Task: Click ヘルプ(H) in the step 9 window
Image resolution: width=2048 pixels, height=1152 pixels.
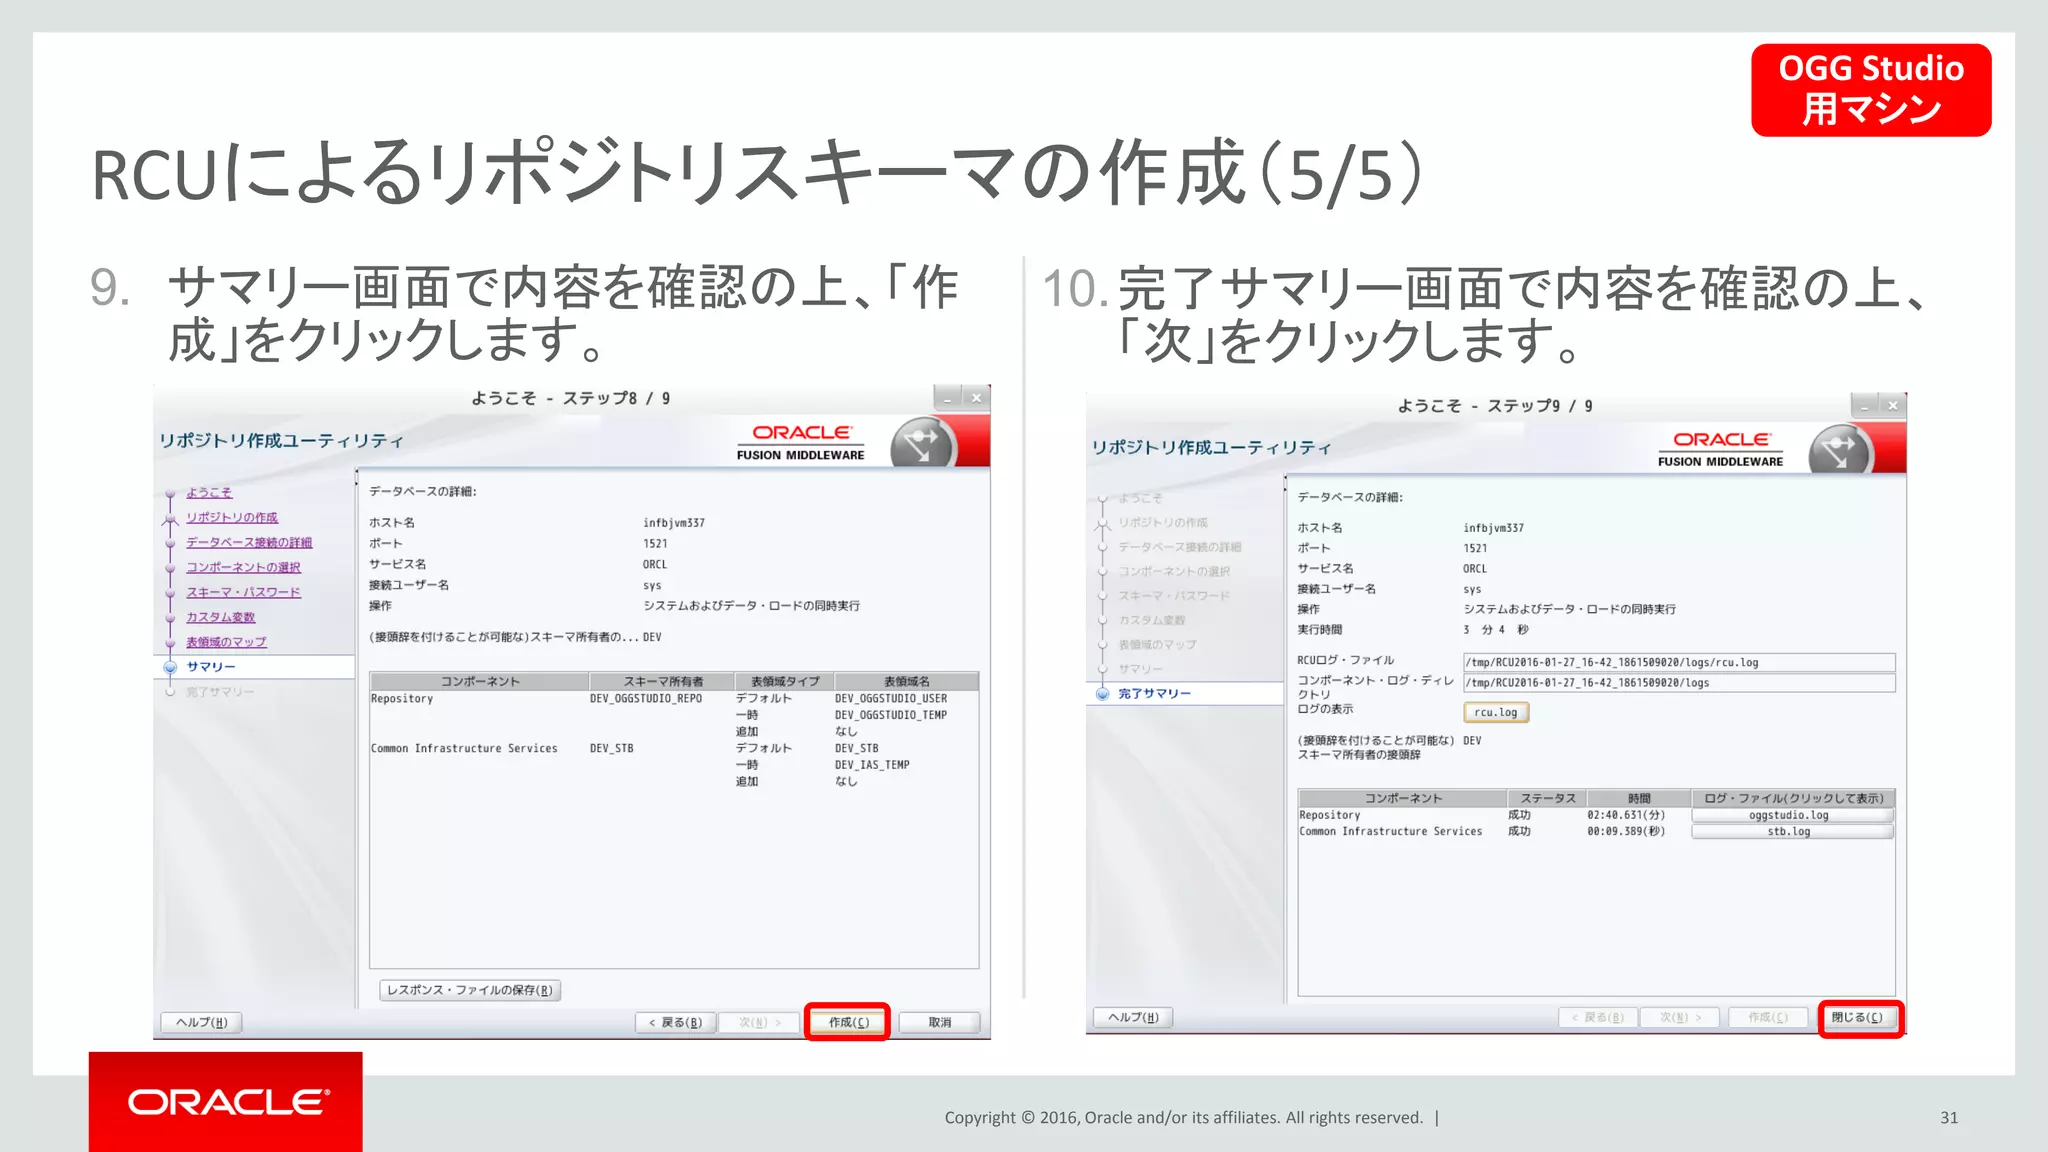Action: tap(1133, 1017)
